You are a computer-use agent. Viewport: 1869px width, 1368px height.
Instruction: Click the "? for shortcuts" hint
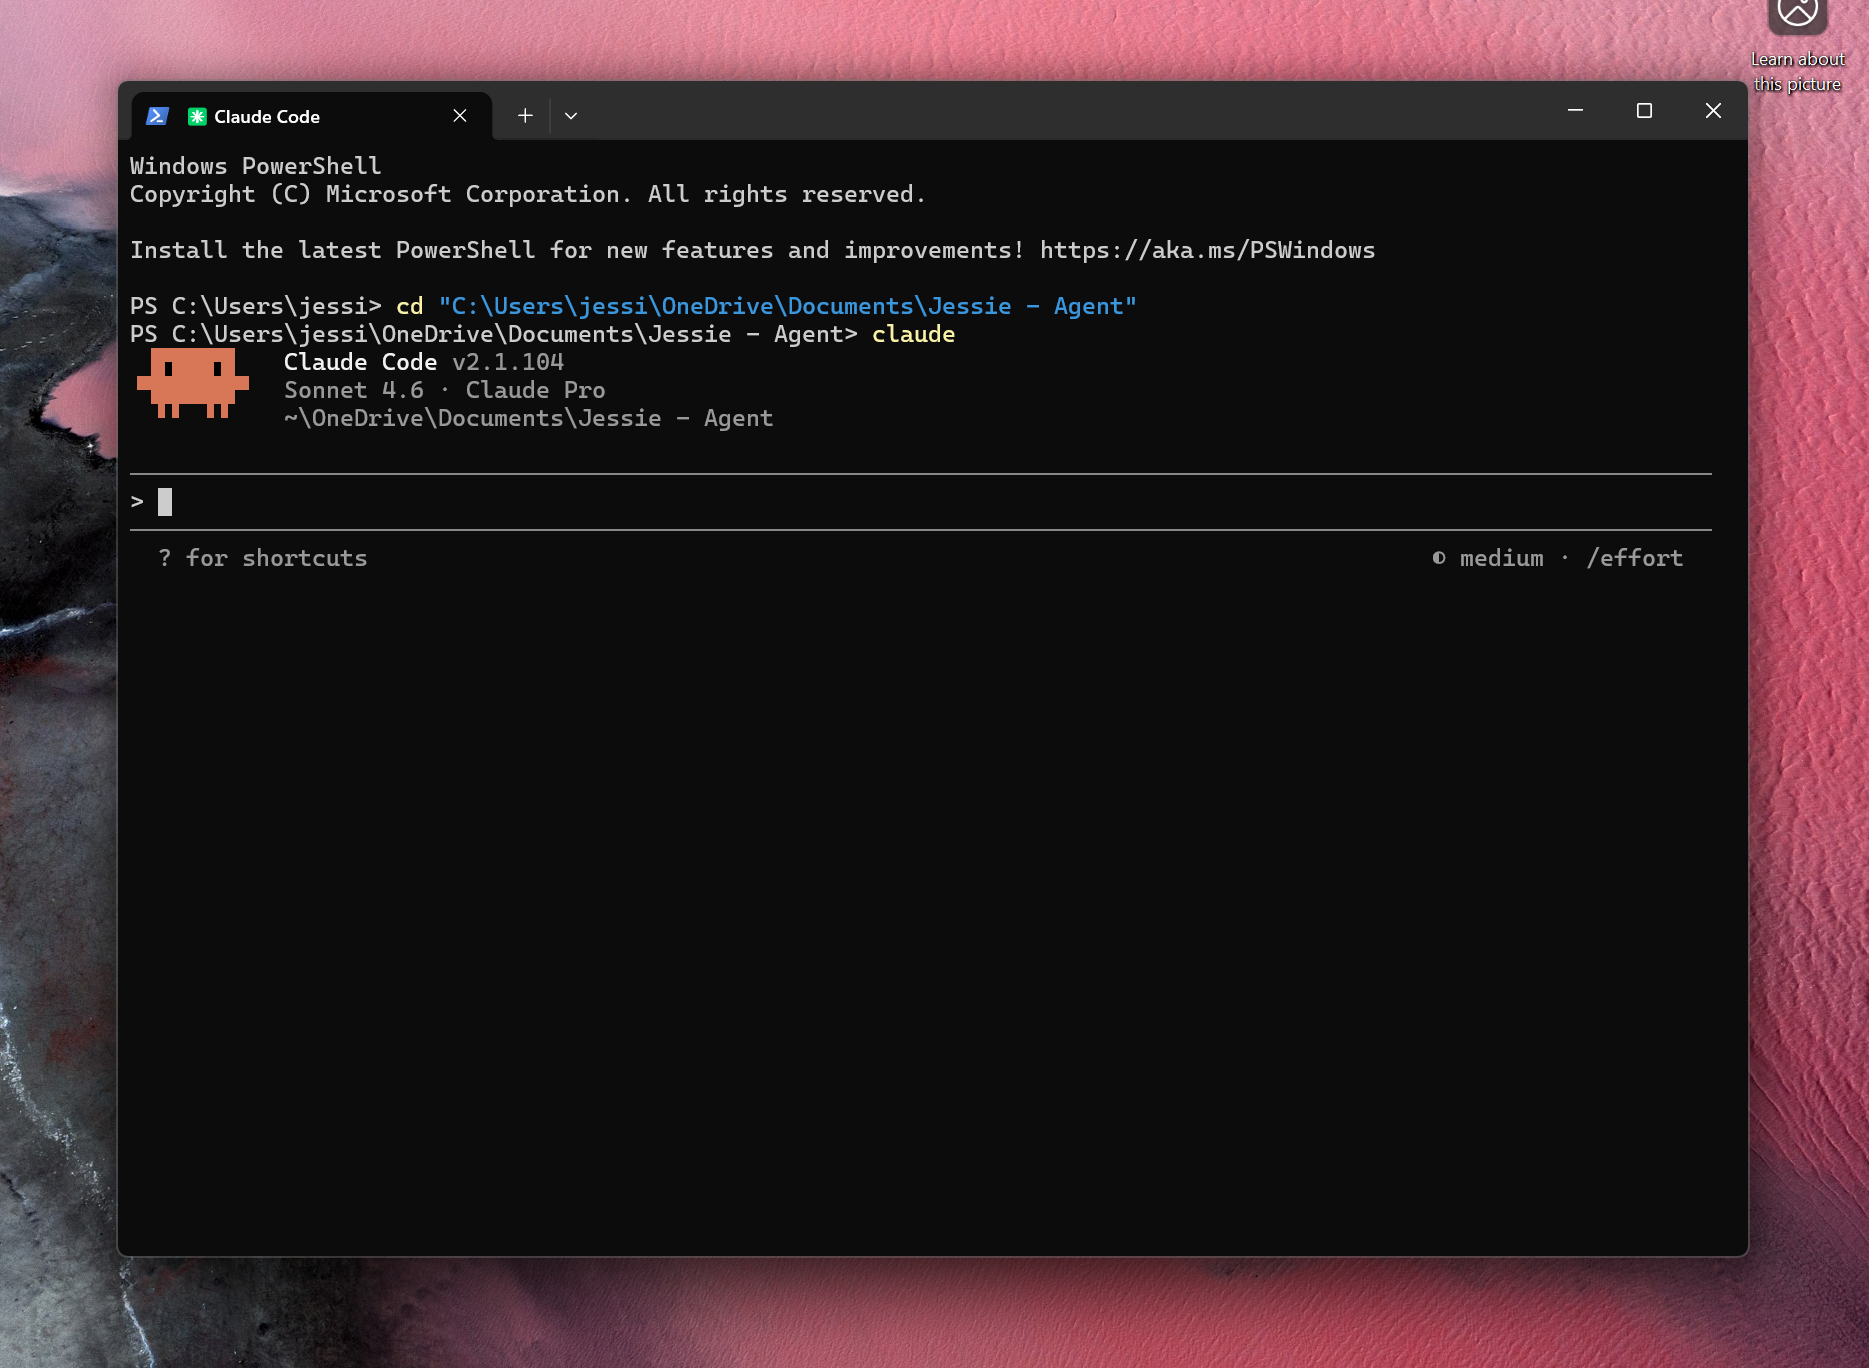point(263,558)
